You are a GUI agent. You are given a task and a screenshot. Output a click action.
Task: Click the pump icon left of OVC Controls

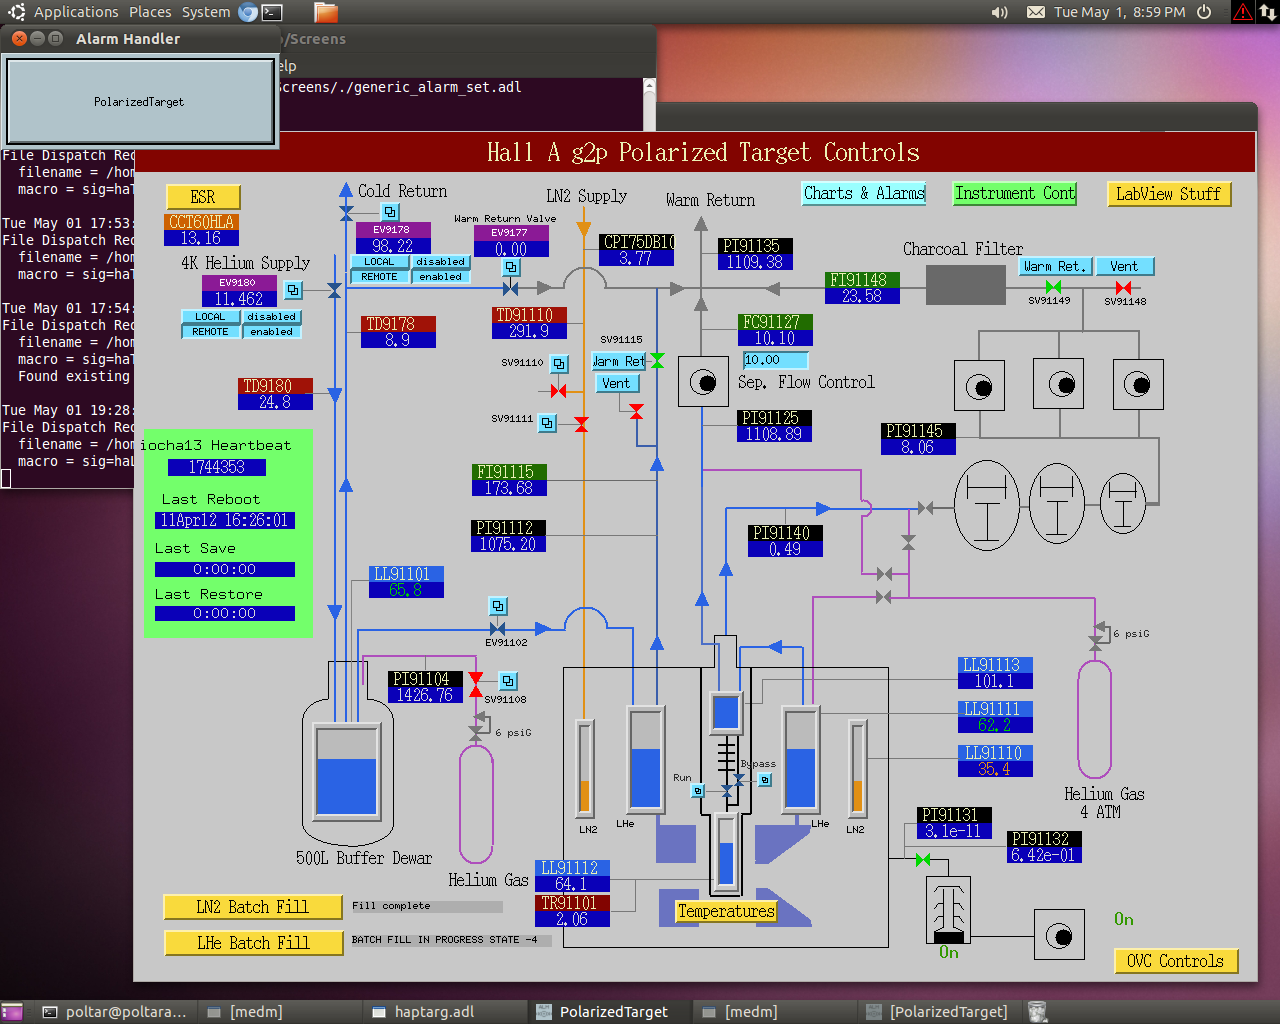(1059, 936)
